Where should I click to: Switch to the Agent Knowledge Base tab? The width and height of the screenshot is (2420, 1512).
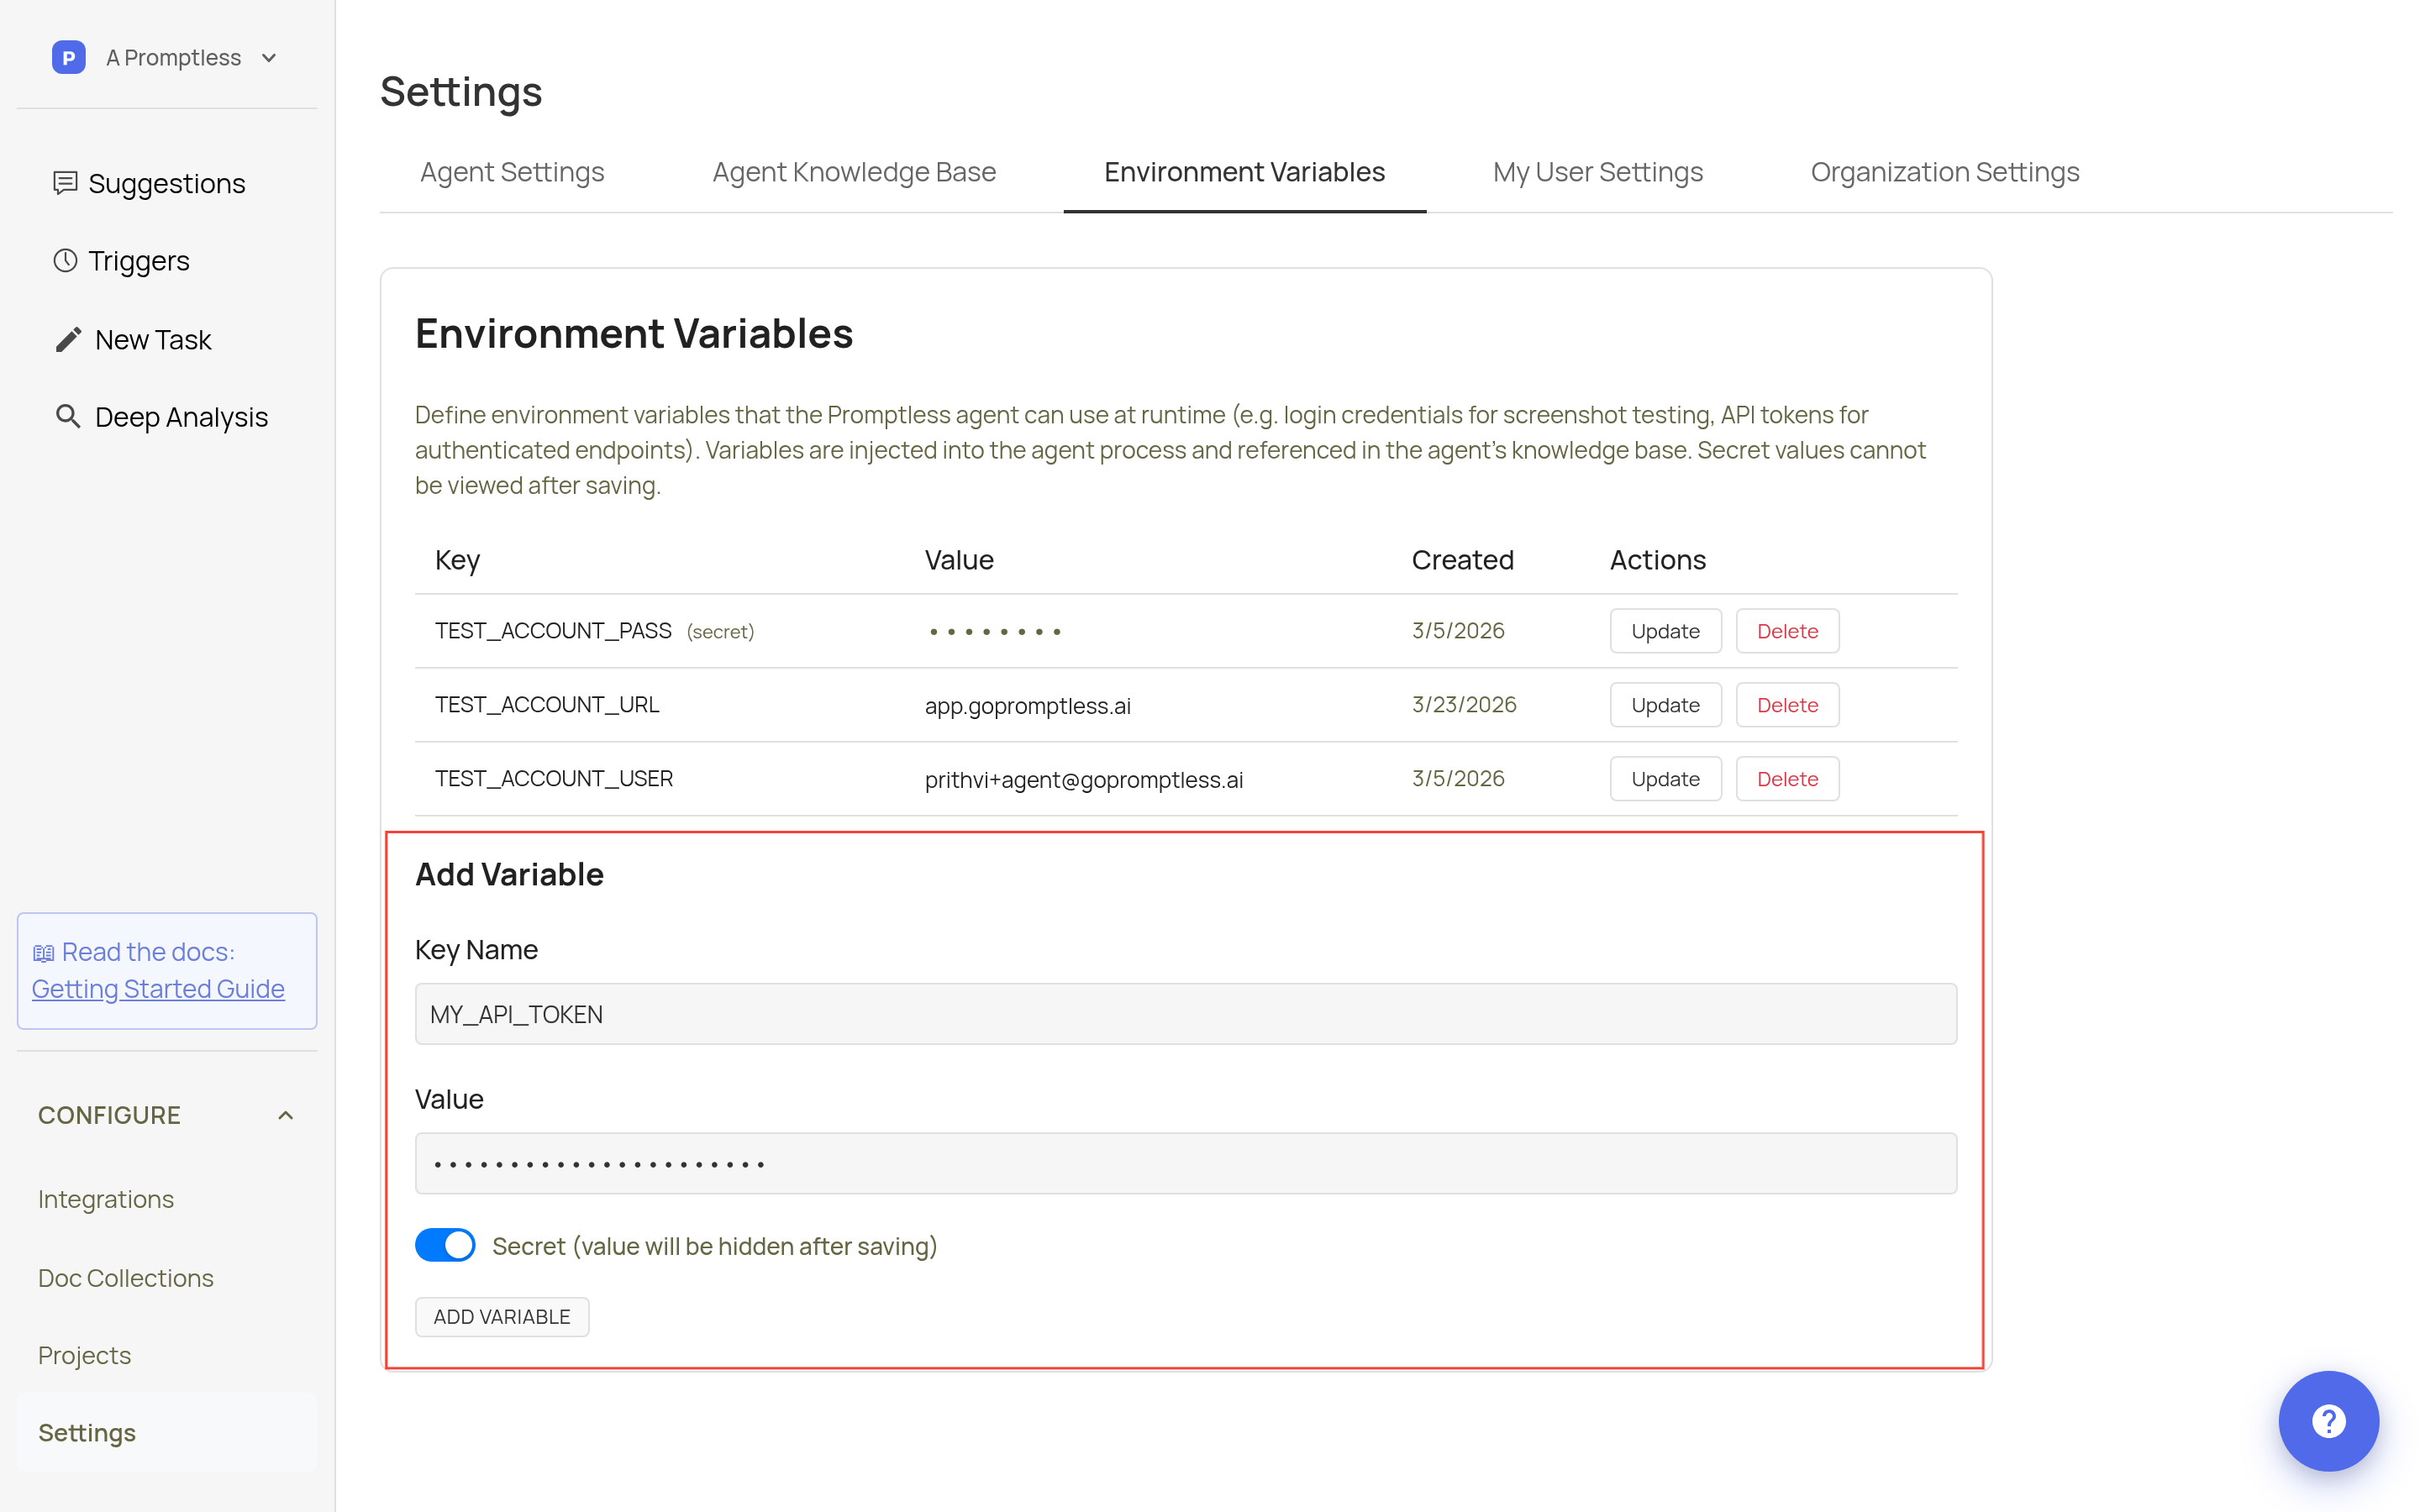pyautogui.click(x=852, y=171)
